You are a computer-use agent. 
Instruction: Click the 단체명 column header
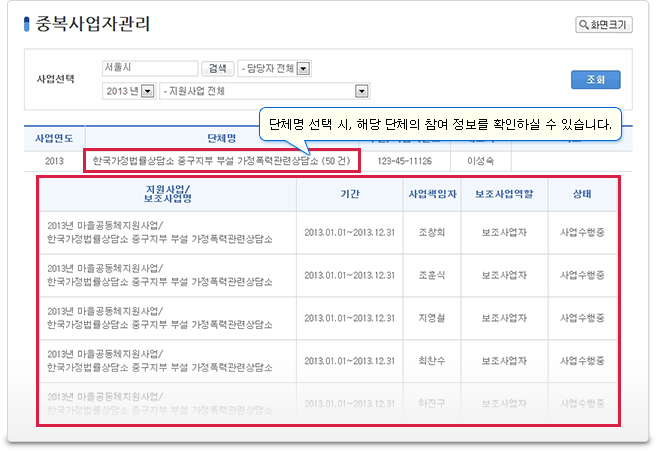coord(222,138)
